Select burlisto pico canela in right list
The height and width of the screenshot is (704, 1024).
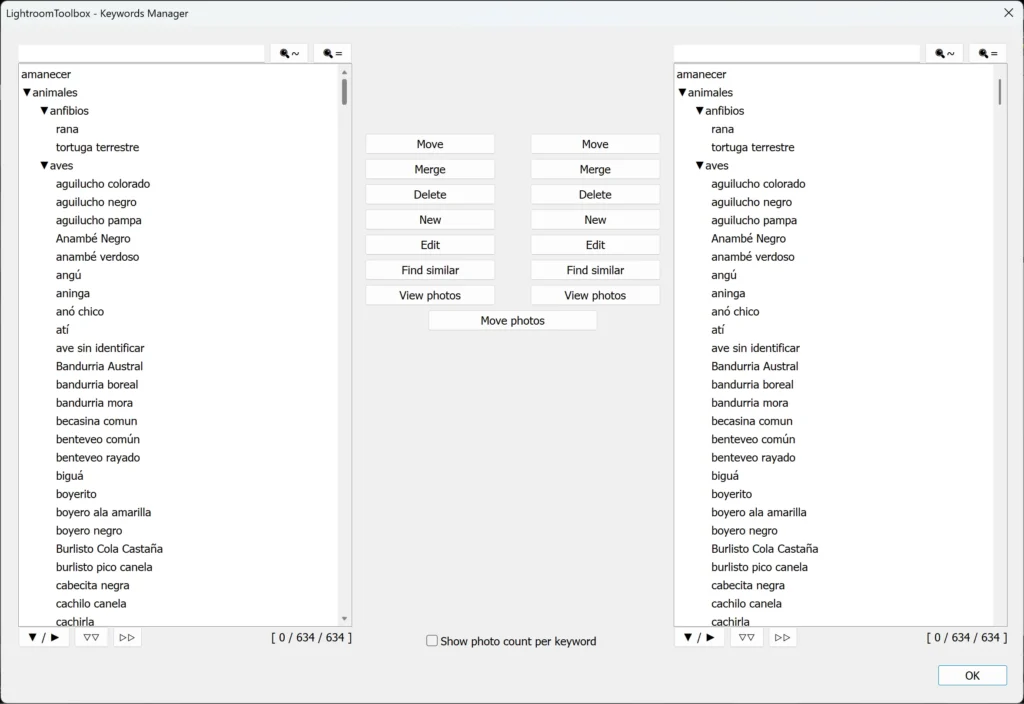coord(759,568)
